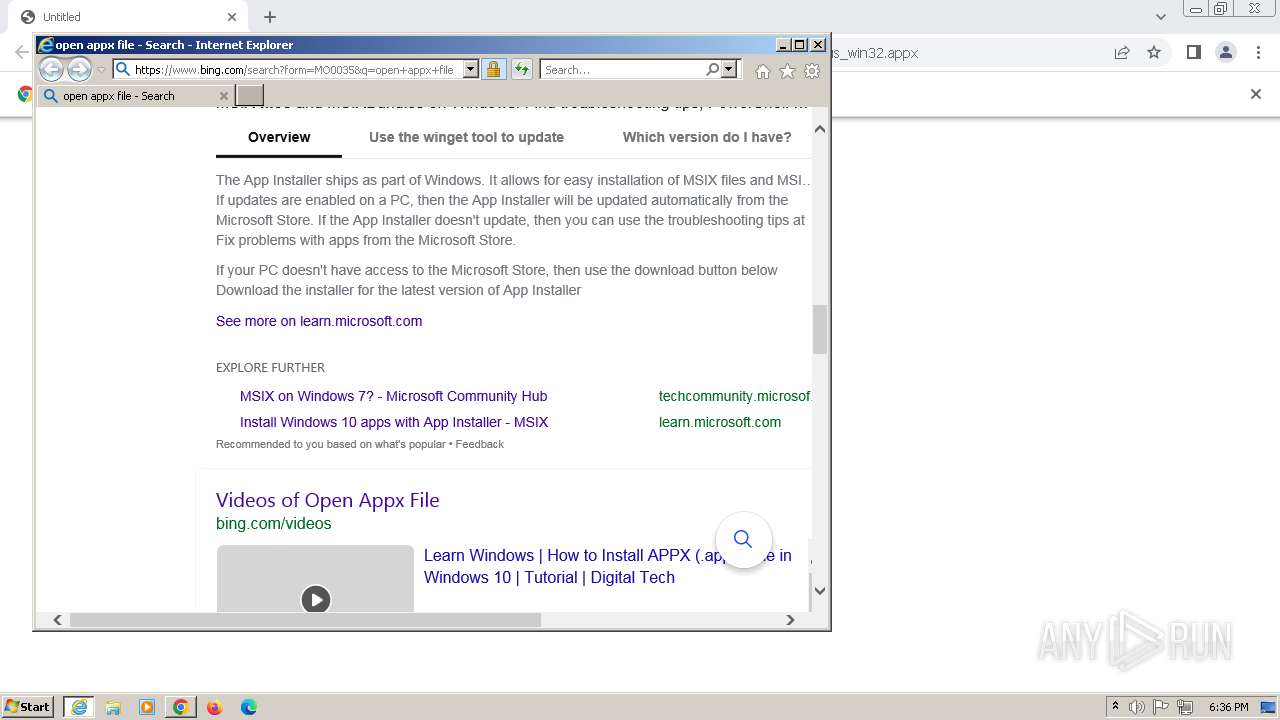The width and height of the screenshot is (1280, 720).
Task: Open bing.com/videos link
Action: tap(273, 523)
